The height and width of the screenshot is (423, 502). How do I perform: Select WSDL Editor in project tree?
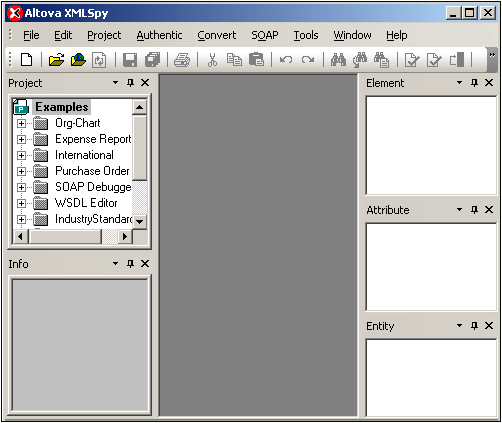[86, 203]
